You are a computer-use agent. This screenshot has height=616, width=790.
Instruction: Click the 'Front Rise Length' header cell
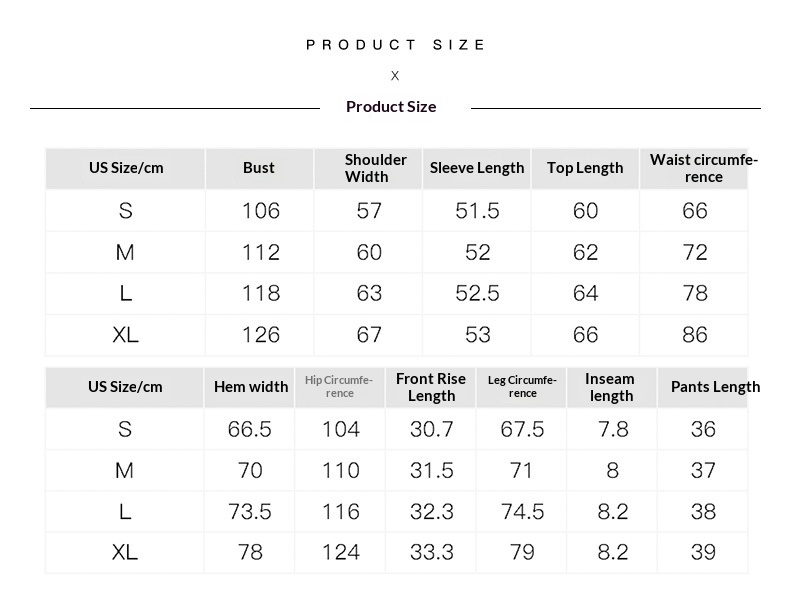(431, 387)
